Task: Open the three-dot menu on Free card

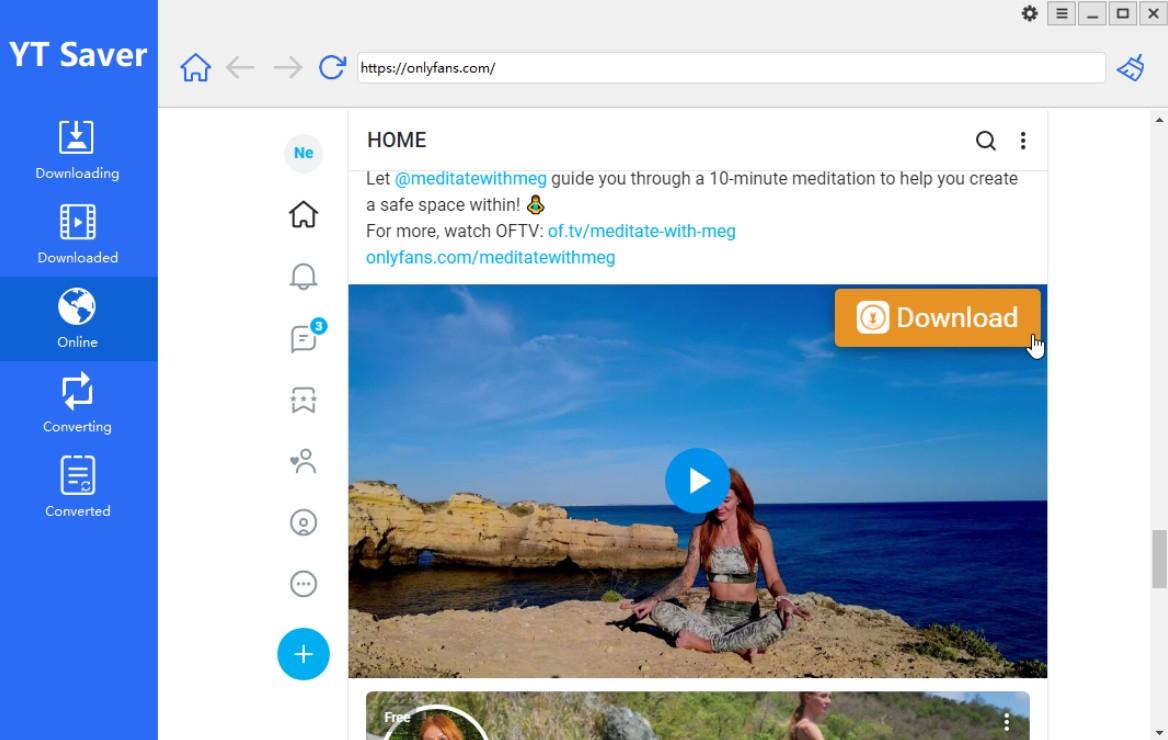Action: [x=1006, y=721]
